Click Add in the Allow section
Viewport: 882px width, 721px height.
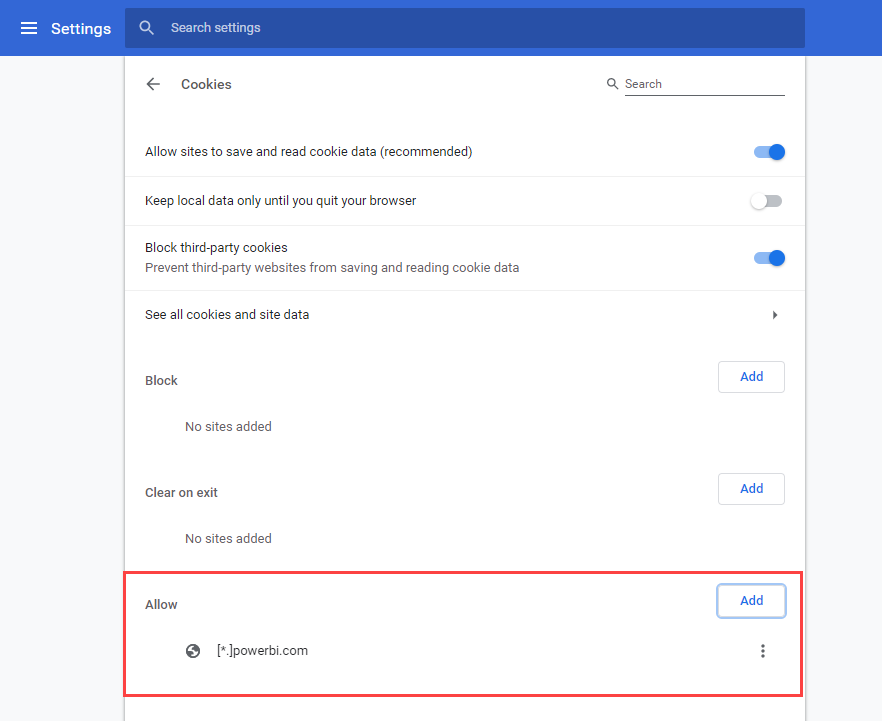click(751, 600)
